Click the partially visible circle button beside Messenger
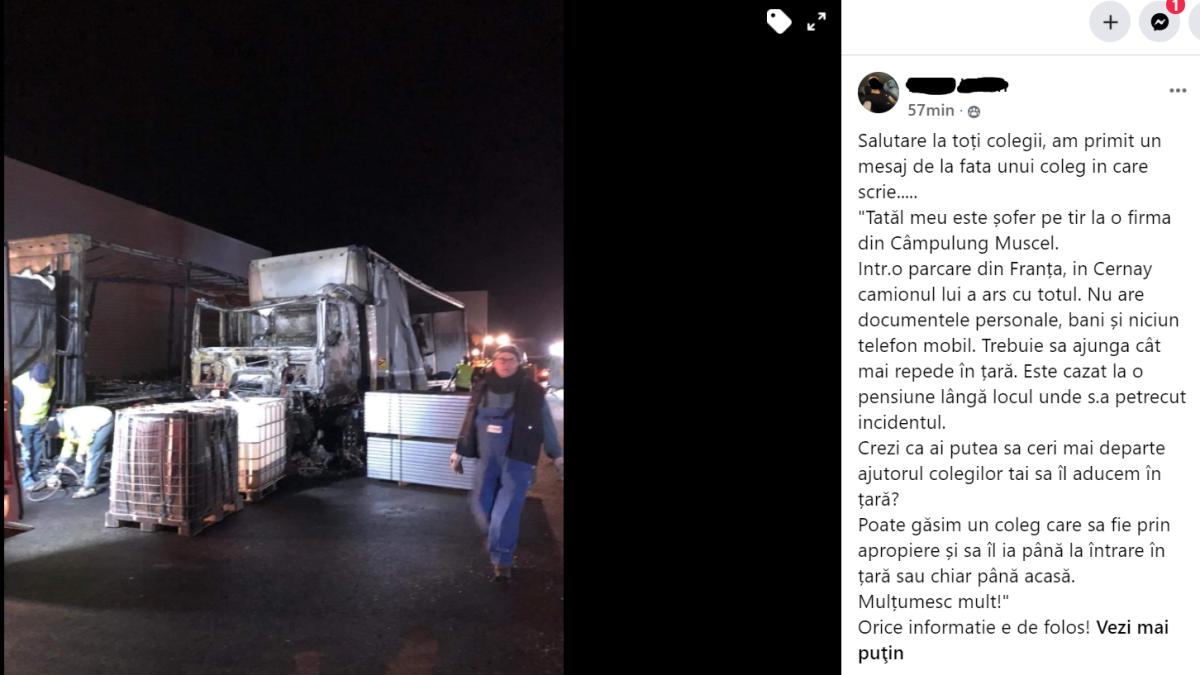 click(1195, 21)
